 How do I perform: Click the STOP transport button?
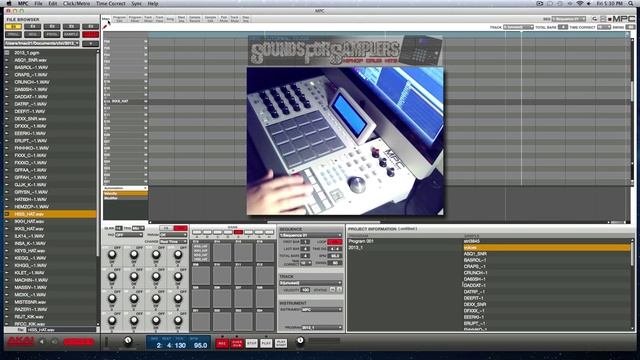[251, 344]
